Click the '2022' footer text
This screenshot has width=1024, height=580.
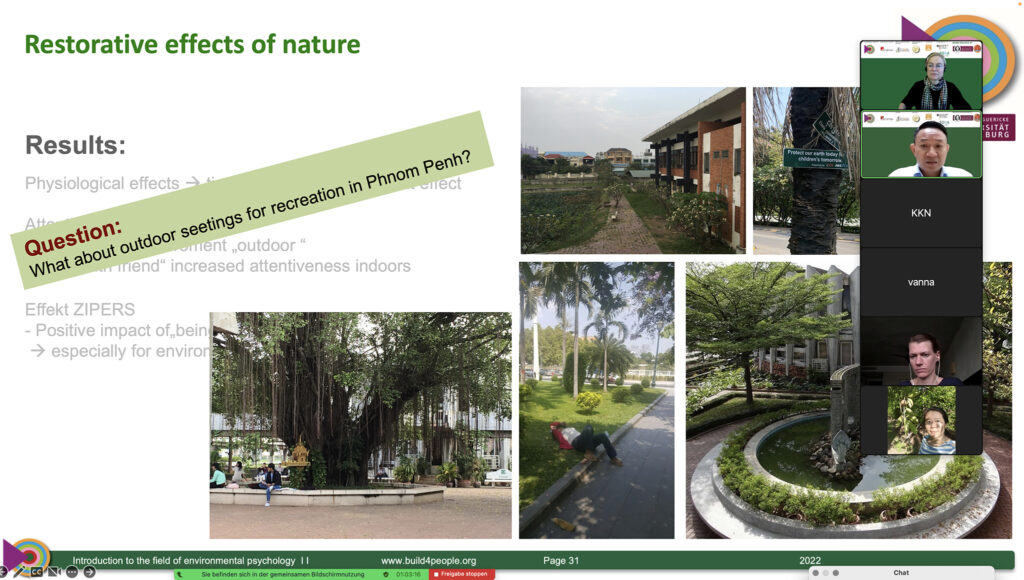[810, 560]
